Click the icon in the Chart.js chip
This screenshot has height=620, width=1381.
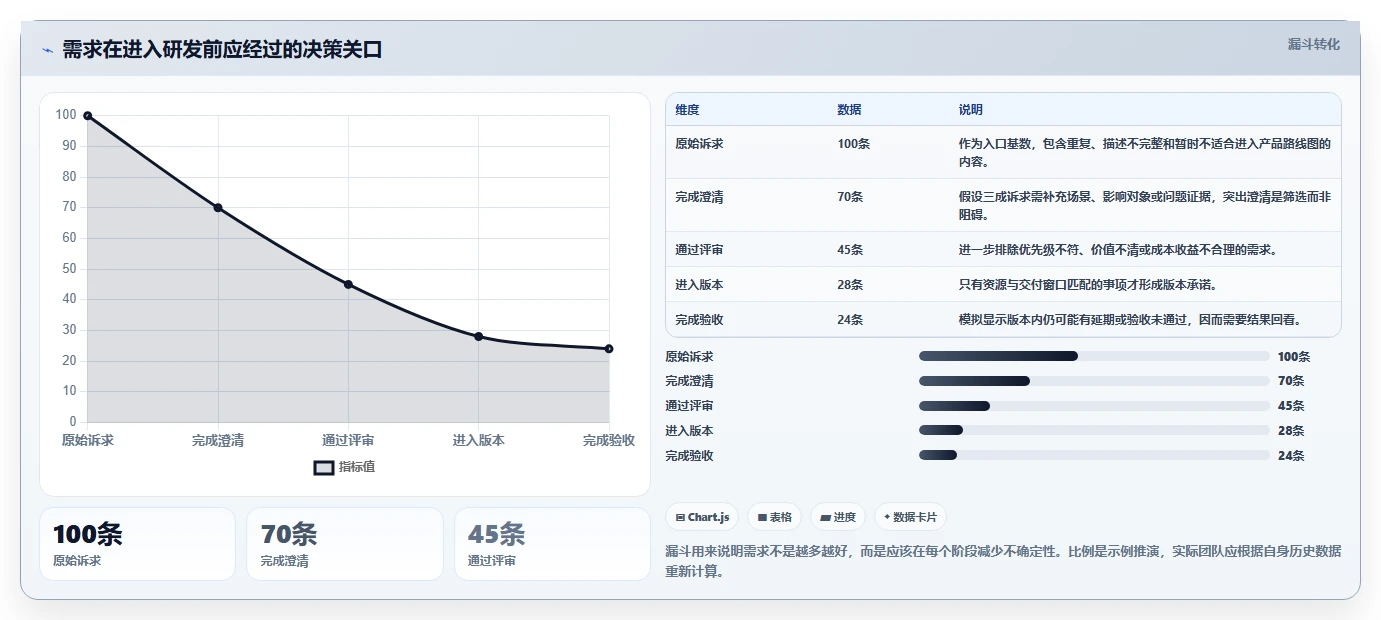pos(680,518)
